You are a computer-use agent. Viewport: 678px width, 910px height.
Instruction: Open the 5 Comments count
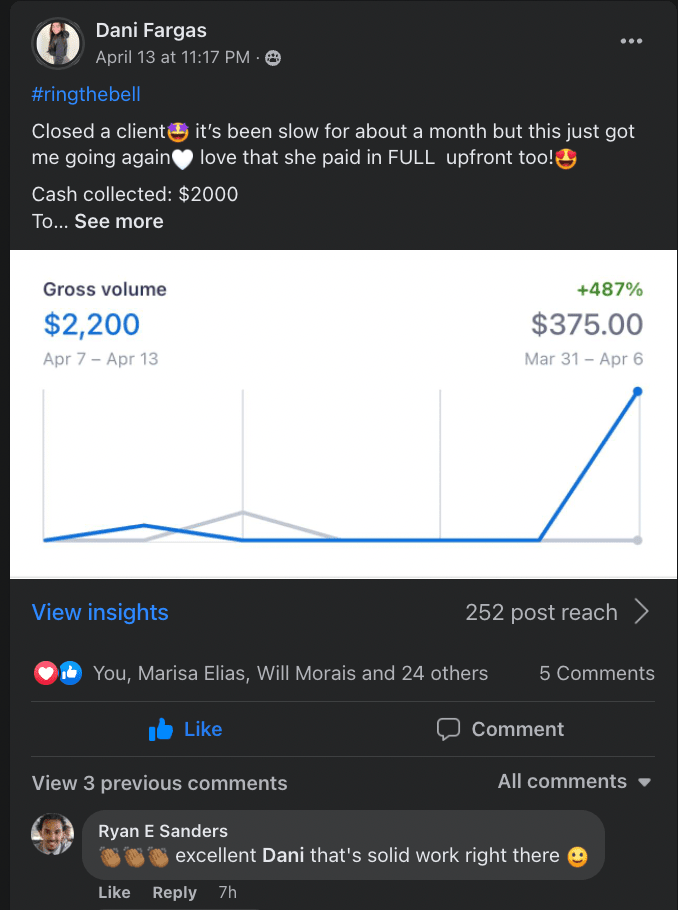click(x=596, y=673)
